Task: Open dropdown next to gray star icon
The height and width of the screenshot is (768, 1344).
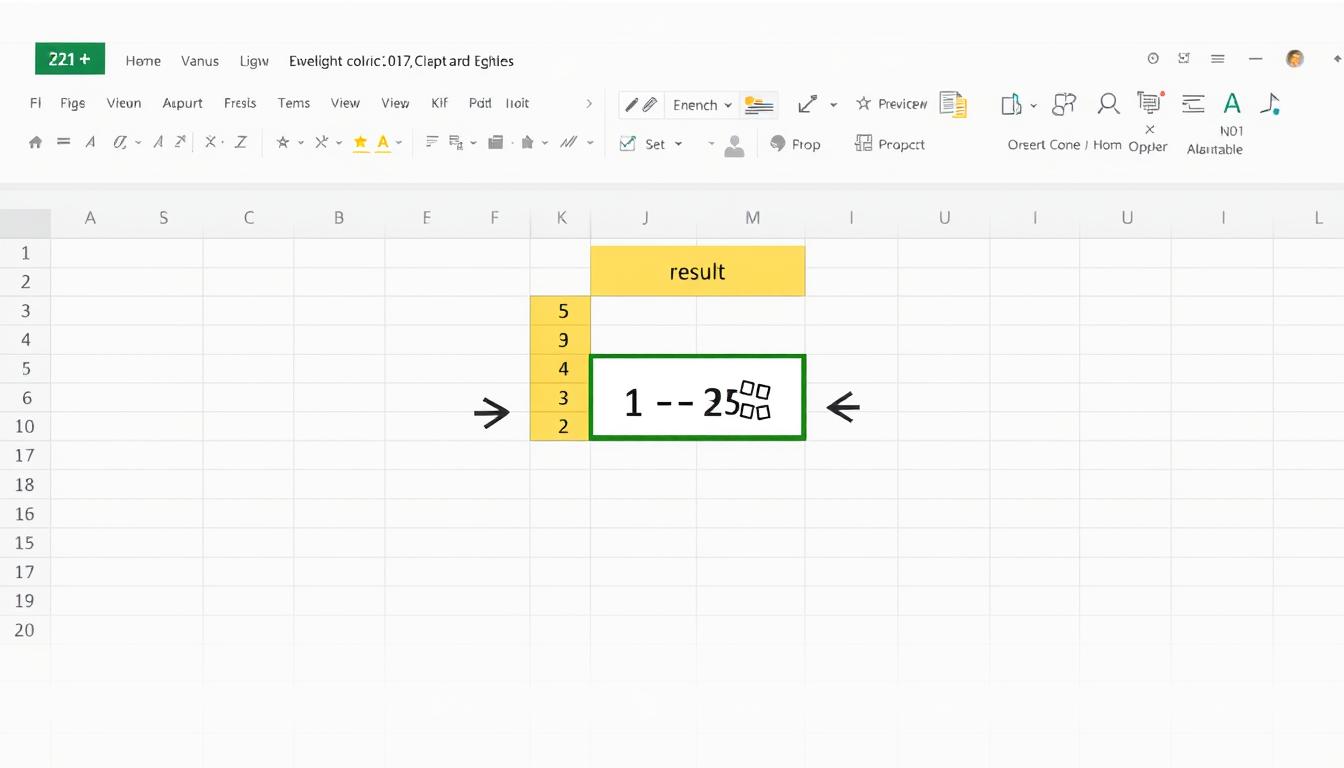Action: pyautogui.click(x=299, y=143)
